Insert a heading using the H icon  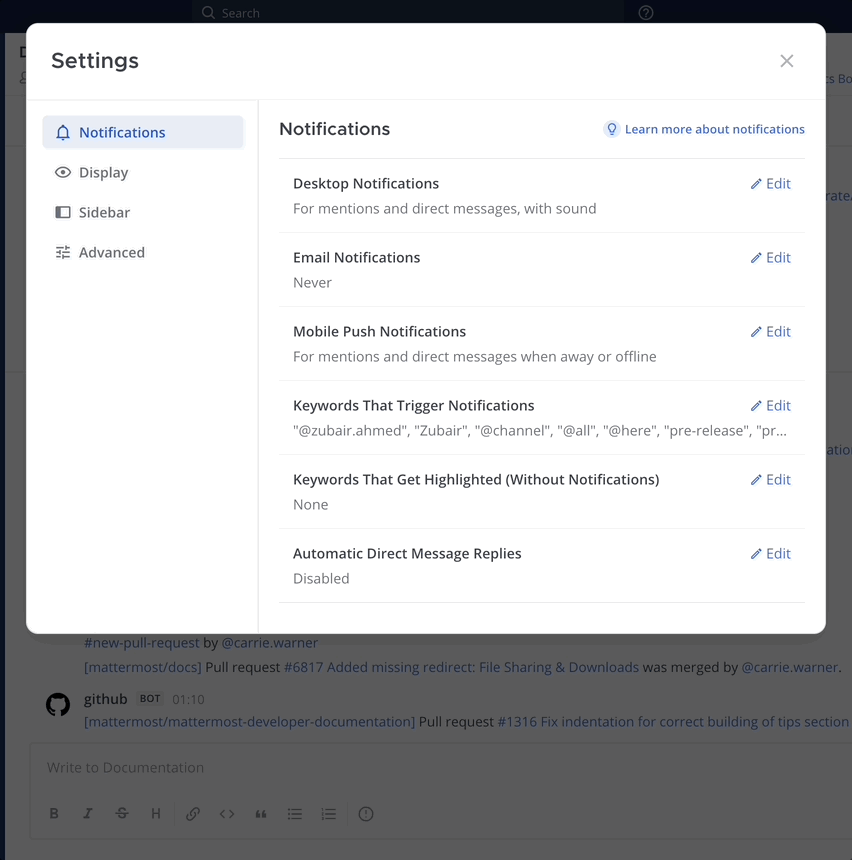coord(155,813)
